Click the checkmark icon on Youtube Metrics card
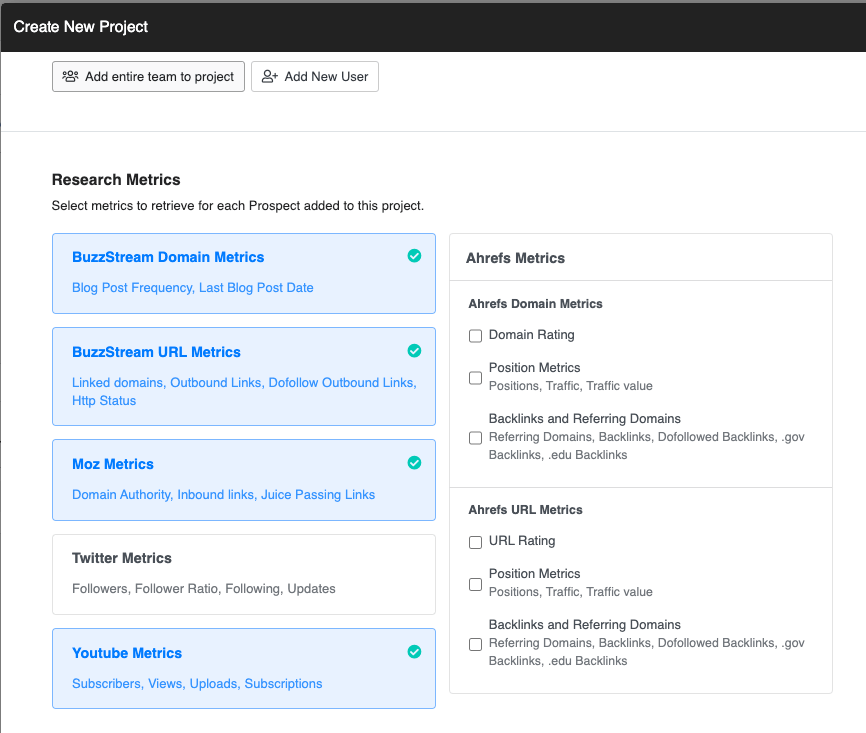The height and width of the screenshot is (733, 866). [414, 651]
